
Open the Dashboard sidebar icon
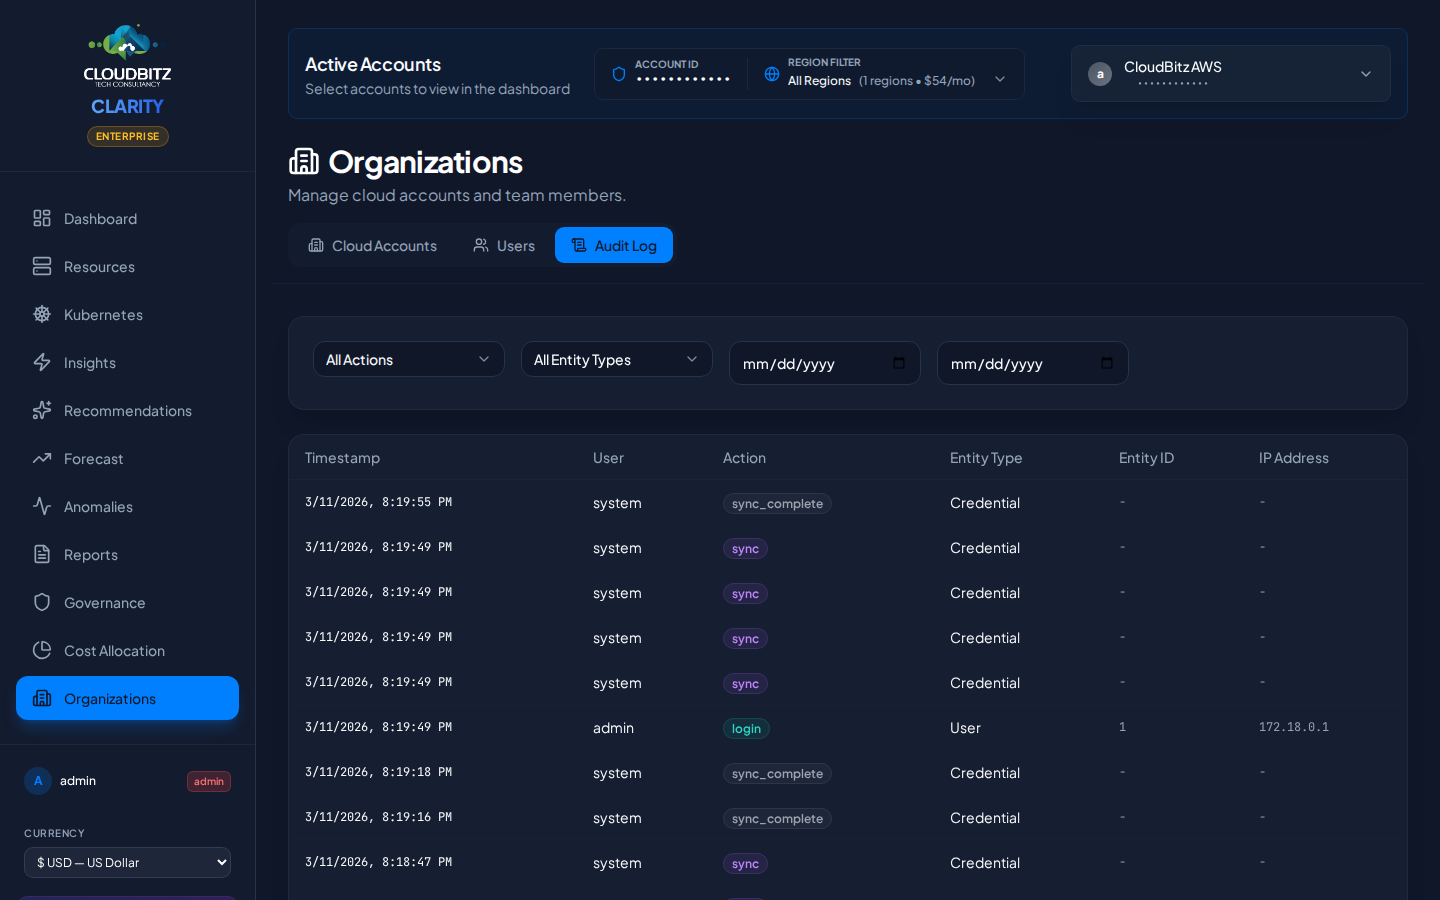(x=41, y=218)
